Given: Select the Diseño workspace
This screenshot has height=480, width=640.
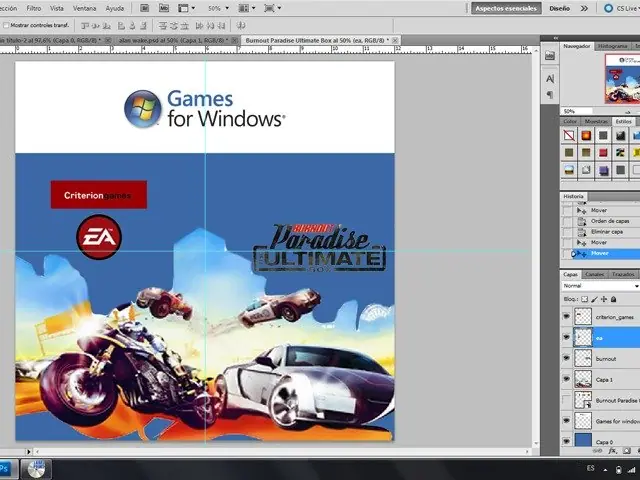Looking at the screenshot, I should pyautogui.click(x=559, y=8).
